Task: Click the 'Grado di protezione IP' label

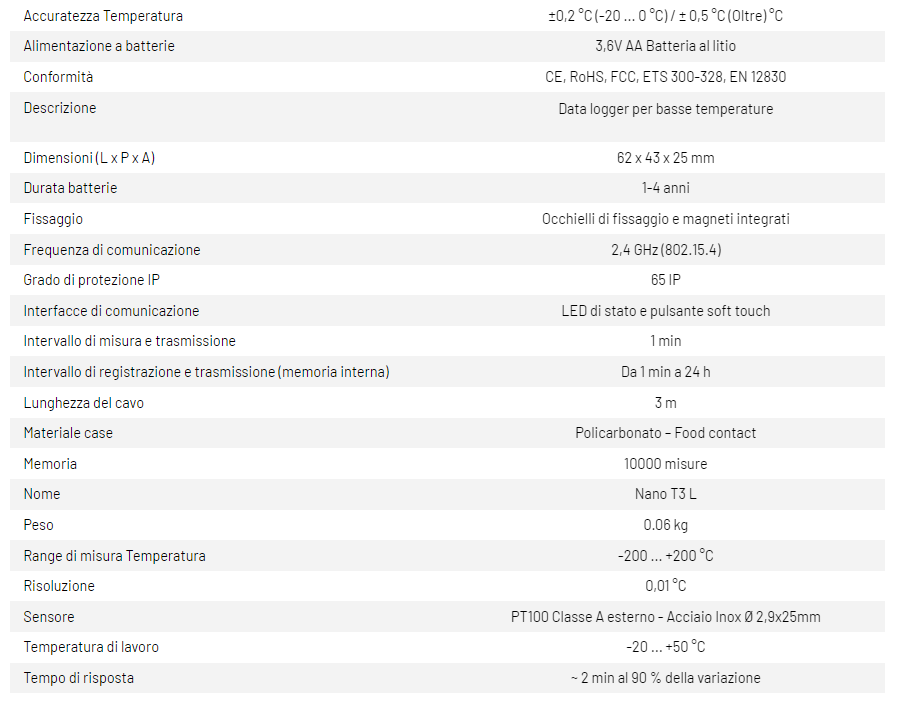Action: pos(91,280)
